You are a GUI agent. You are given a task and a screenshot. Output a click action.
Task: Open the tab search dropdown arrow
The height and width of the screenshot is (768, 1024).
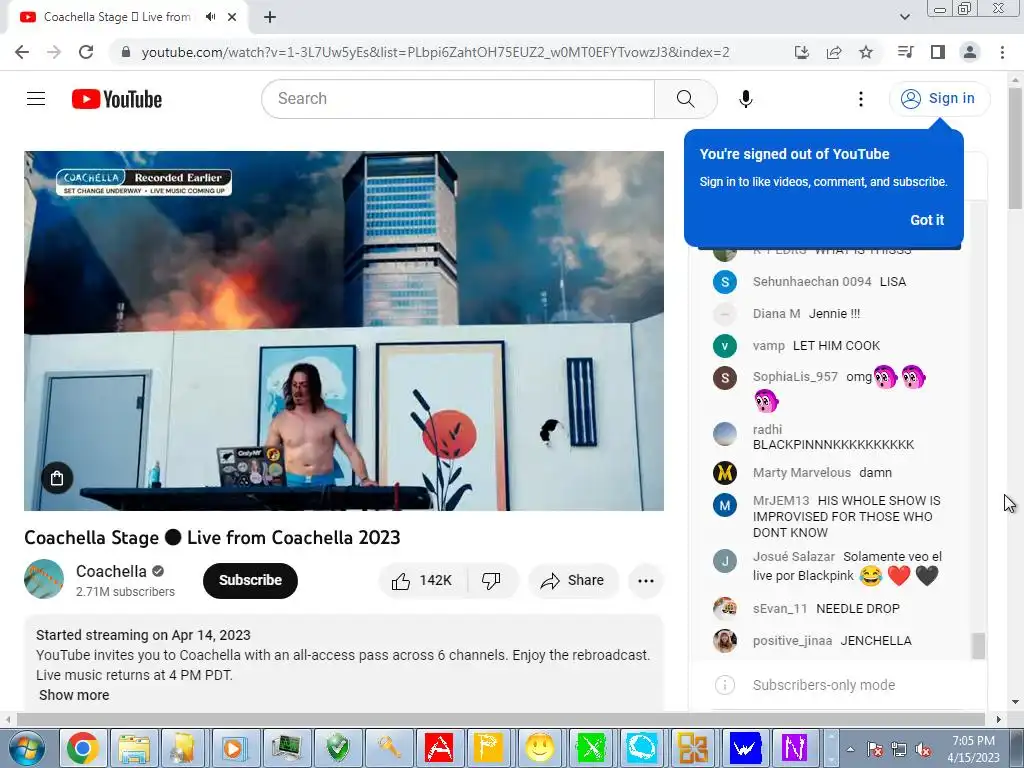pyautogui.click(x=905, y=17)
